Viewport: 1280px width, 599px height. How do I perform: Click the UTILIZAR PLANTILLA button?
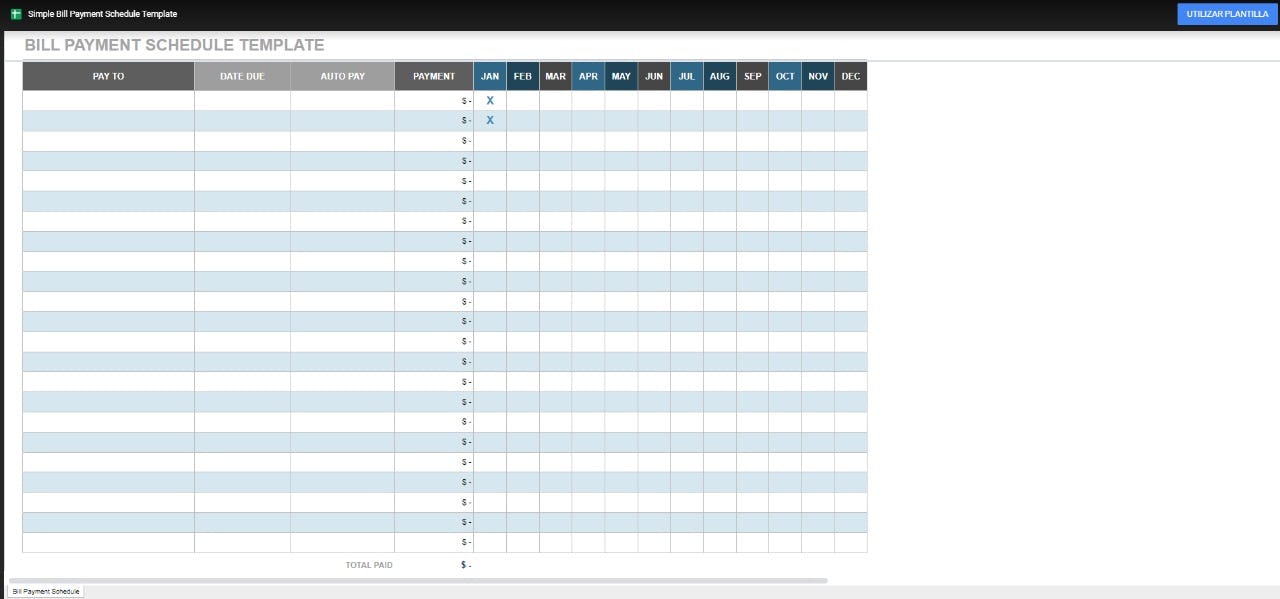(1227, 14)
